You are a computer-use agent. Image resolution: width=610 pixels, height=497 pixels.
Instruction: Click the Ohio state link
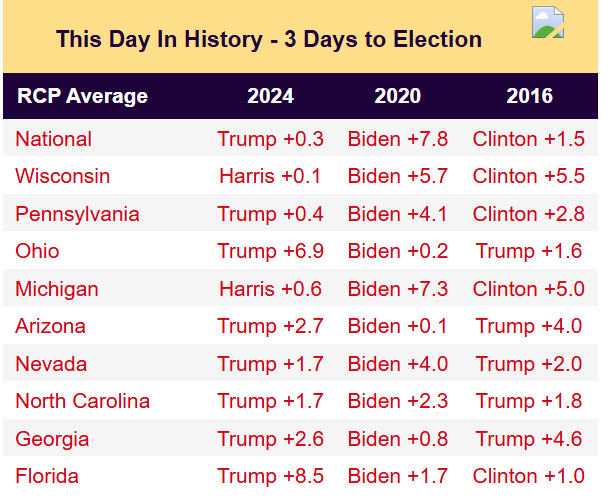click(37, 251)
